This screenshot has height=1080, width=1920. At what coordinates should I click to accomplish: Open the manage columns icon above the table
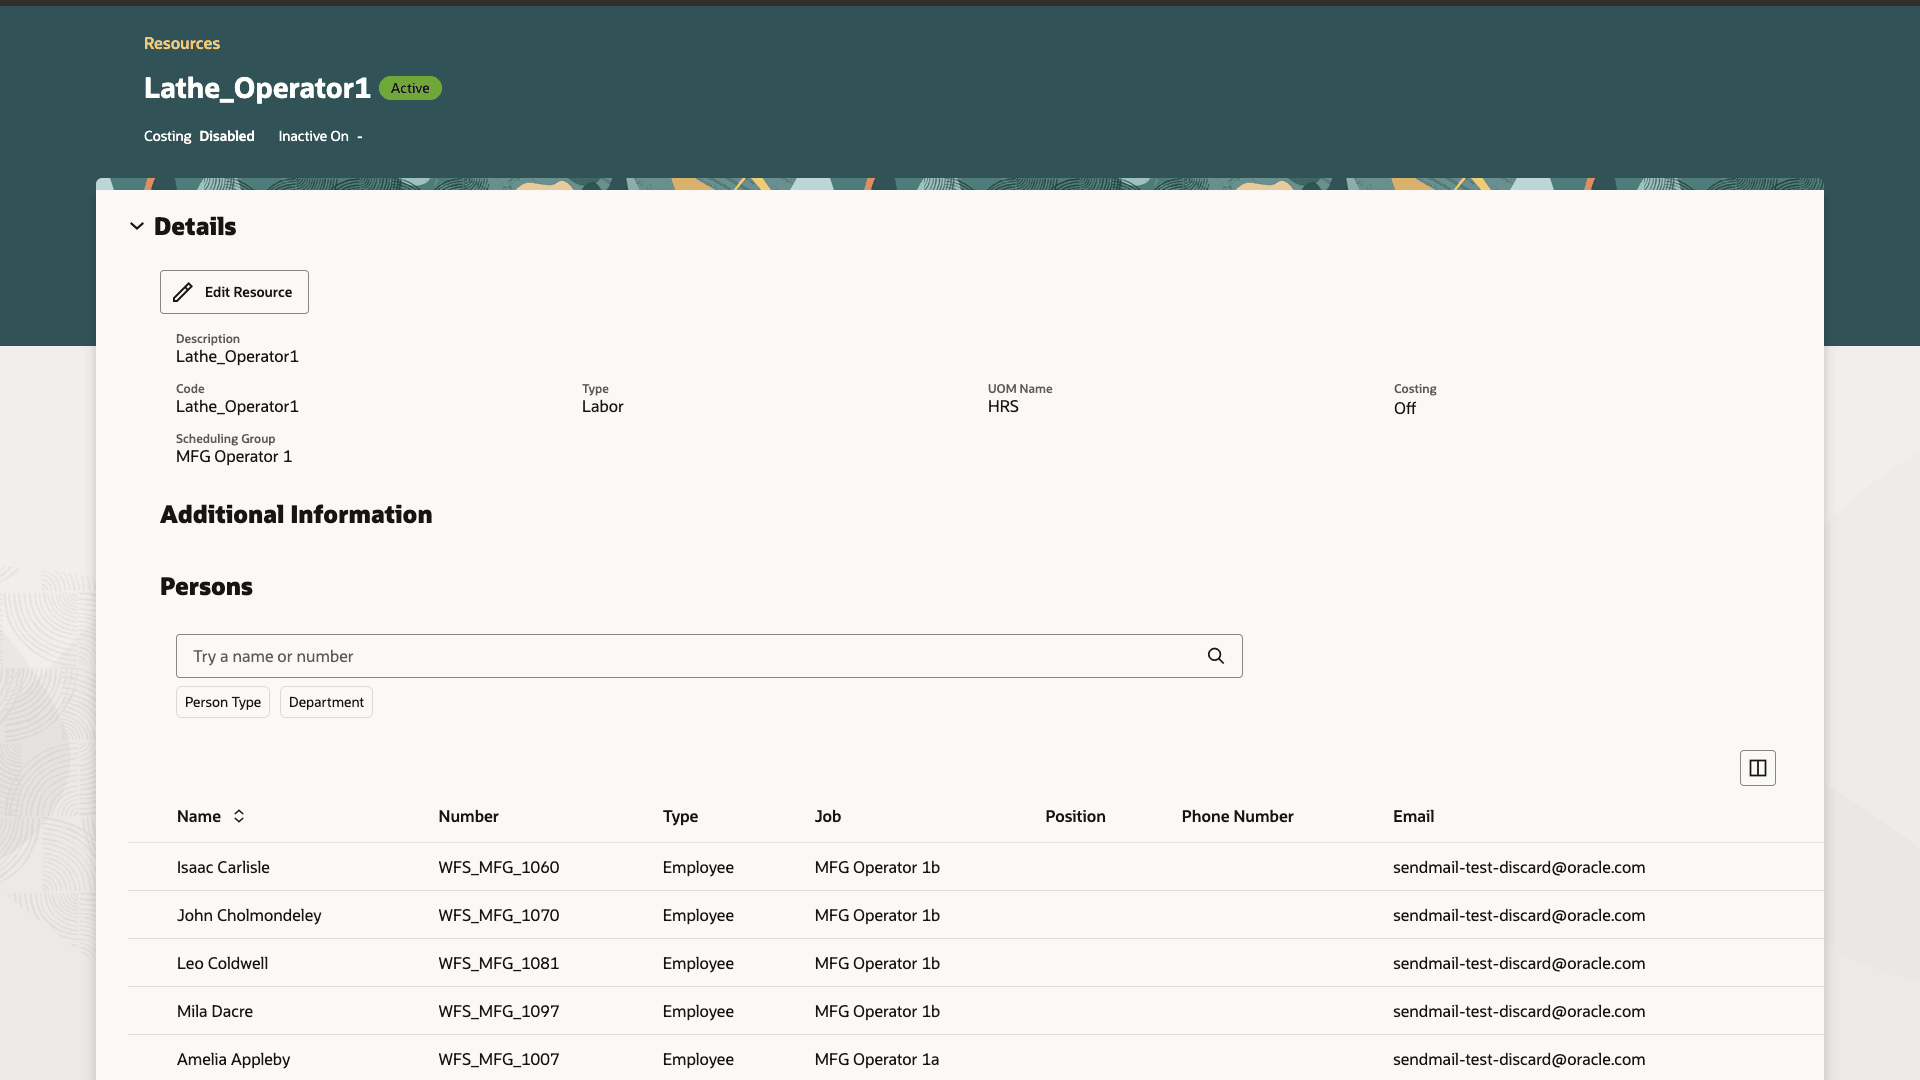tap(1758, 767)
